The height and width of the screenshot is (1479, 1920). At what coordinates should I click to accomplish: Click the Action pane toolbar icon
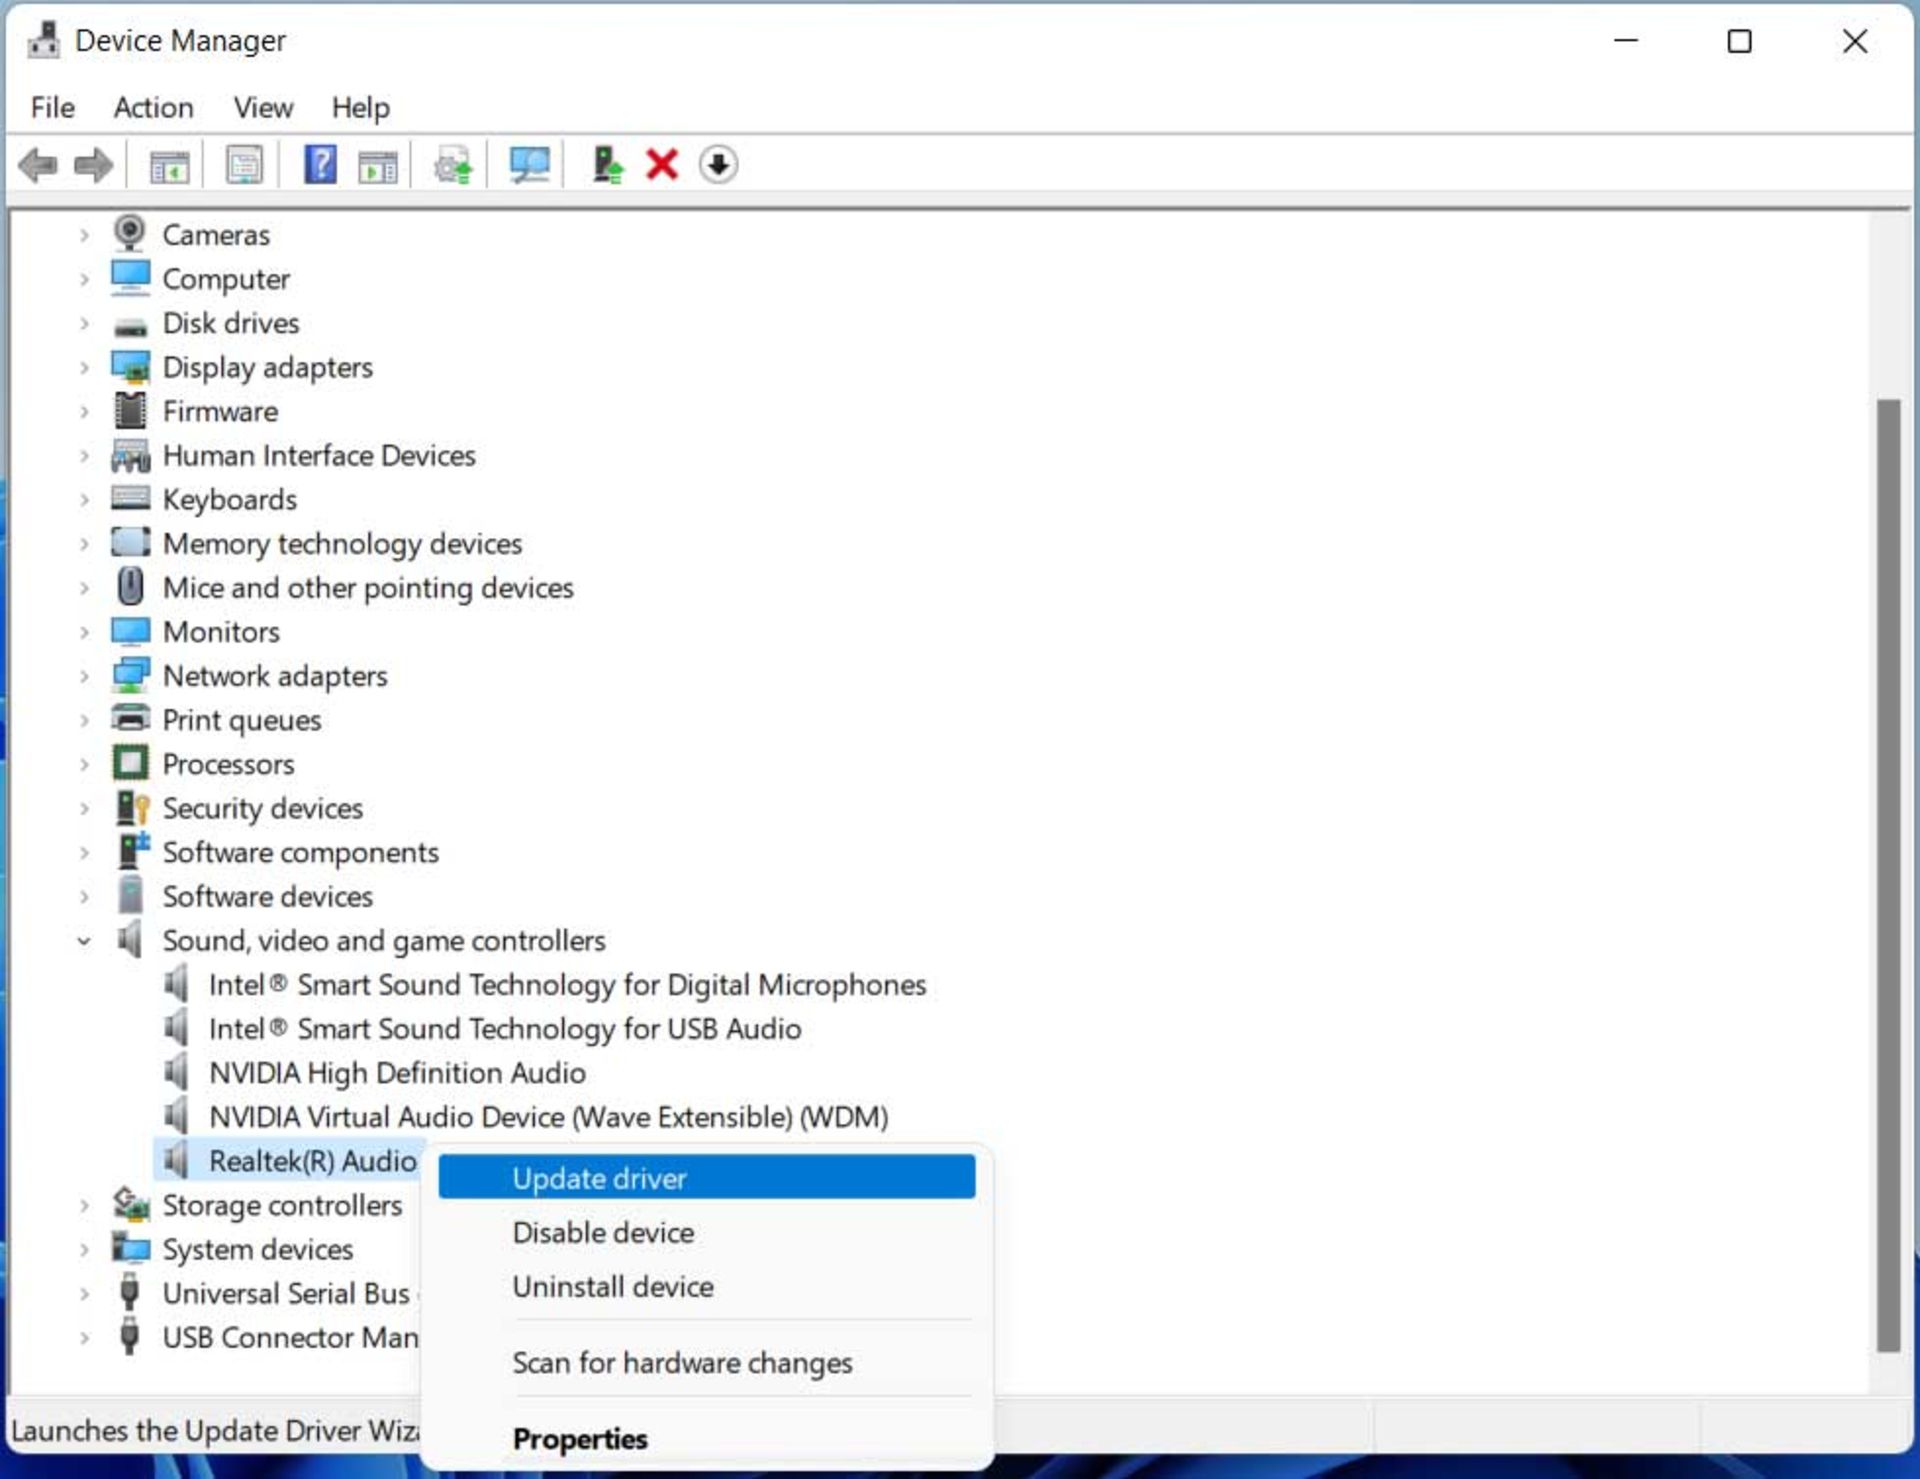[x=378, y=165]
